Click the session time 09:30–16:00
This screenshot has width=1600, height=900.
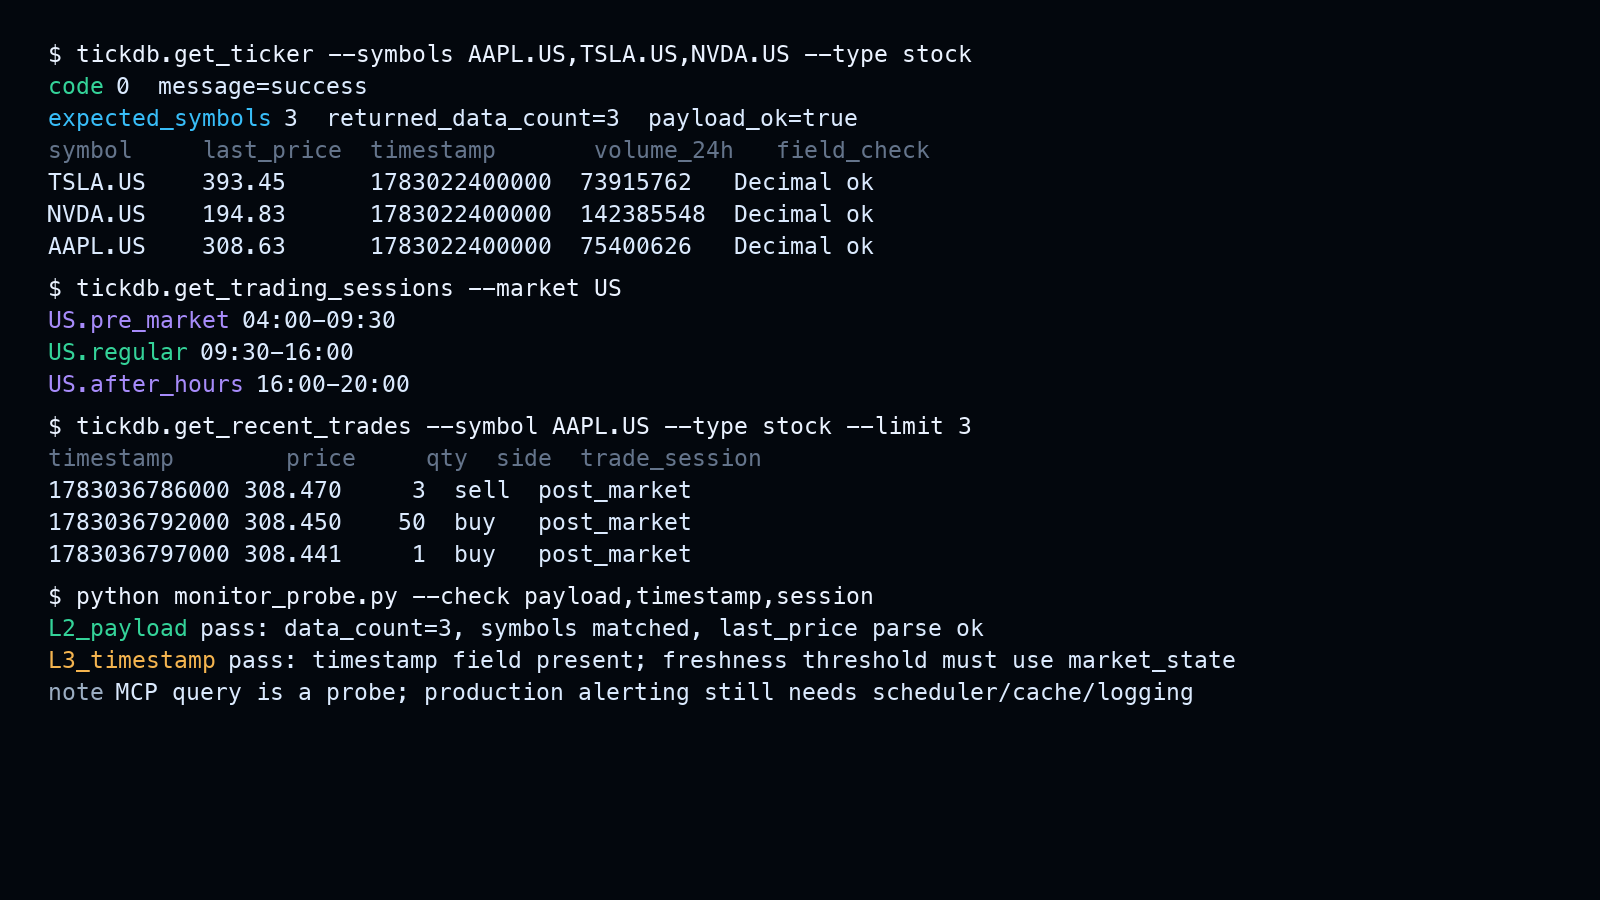pyautogui.click(x=277, y=353)
